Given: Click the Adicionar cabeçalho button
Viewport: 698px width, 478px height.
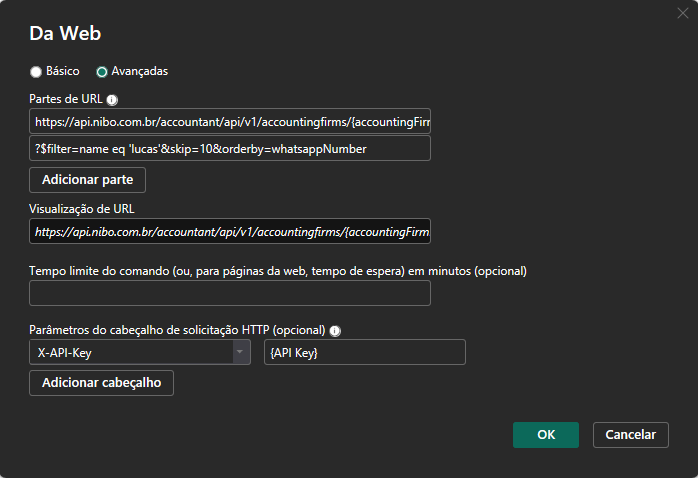Looking at the screenshot, I should [x=101, y=383].
